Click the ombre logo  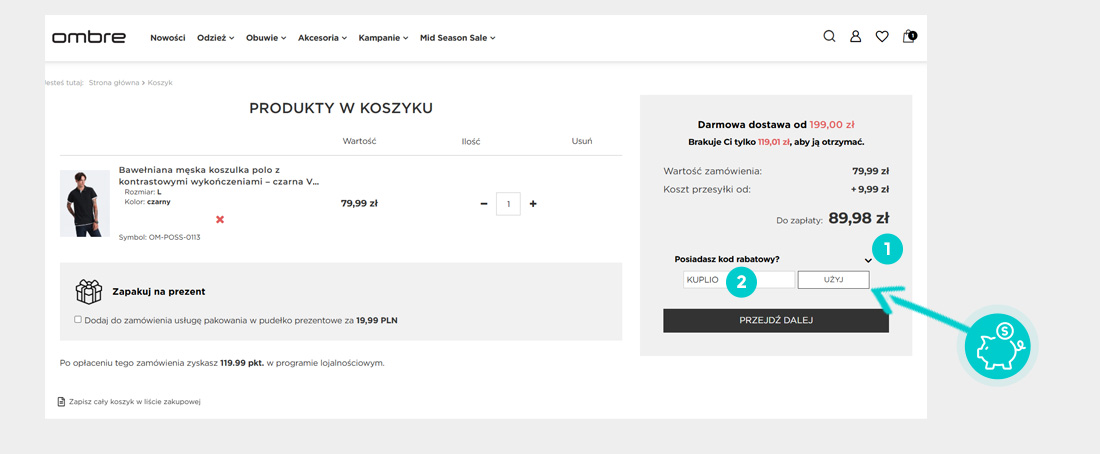pos(89,37)
